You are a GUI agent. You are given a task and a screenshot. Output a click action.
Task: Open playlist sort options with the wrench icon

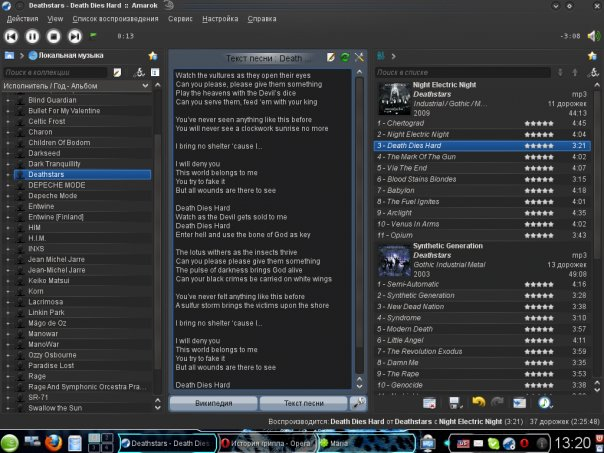click(594, 72)
